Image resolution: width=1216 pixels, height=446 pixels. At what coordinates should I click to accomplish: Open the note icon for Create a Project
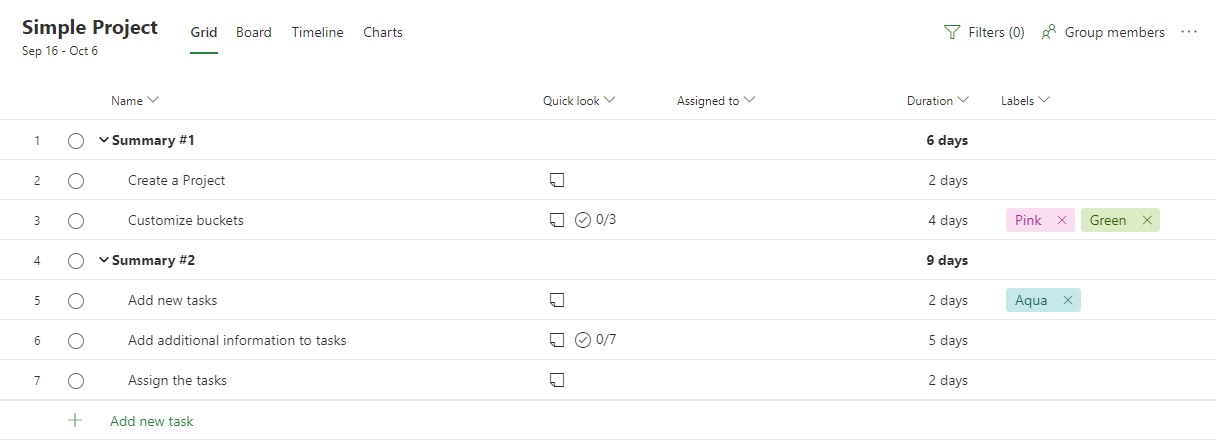pos(557,180)
